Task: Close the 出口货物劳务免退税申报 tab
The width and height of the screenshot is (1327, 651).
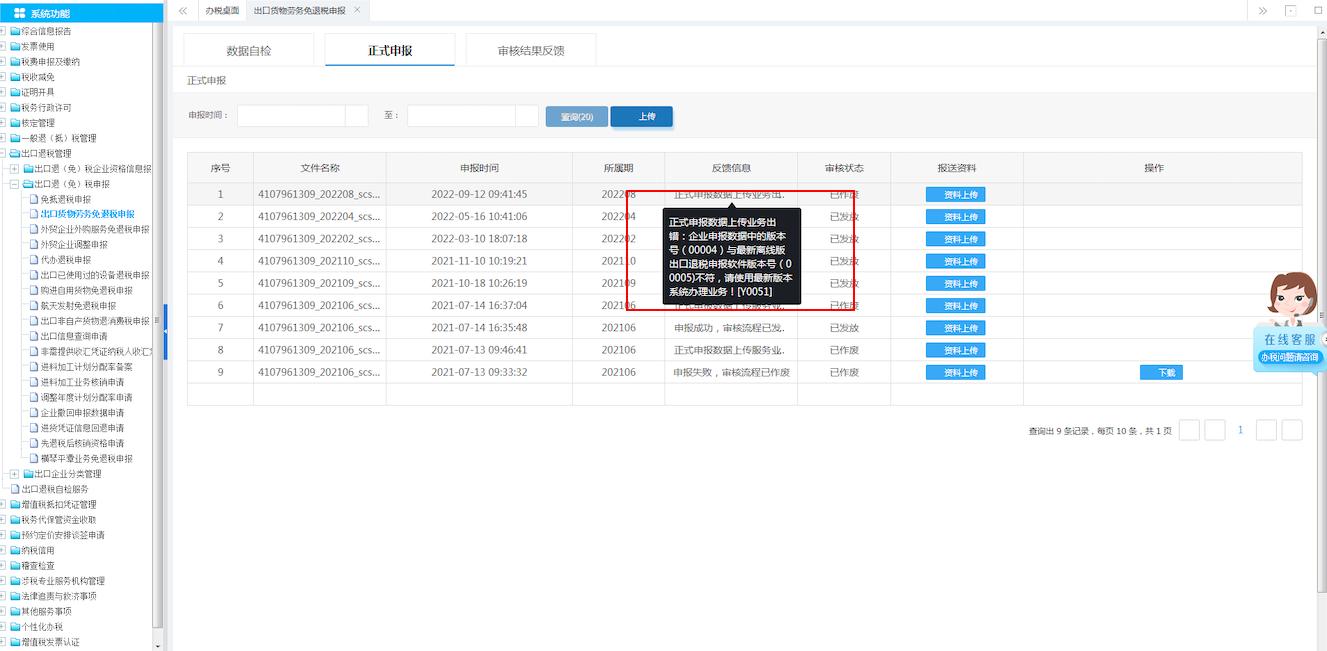Action: pyautogui.click(x=357, y=9)
